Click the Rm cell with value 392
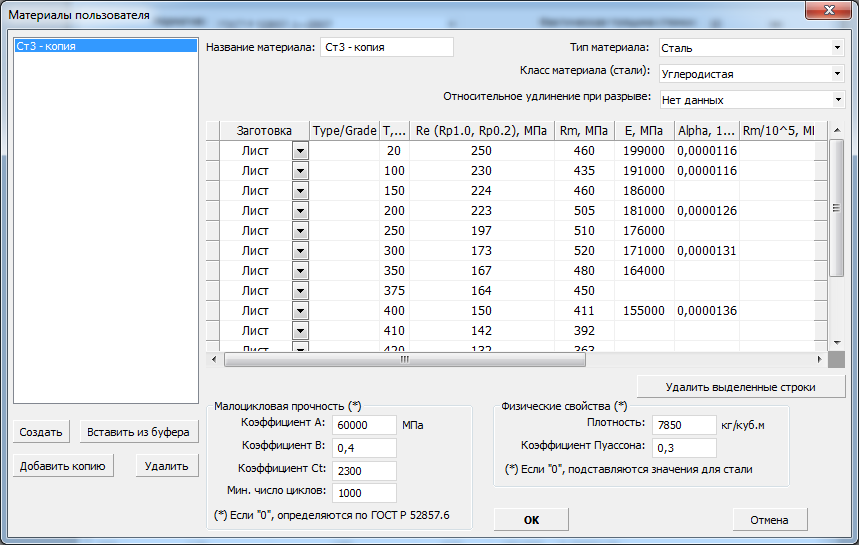This screenshot has width=859, height=545. click(x=584, y=331)
